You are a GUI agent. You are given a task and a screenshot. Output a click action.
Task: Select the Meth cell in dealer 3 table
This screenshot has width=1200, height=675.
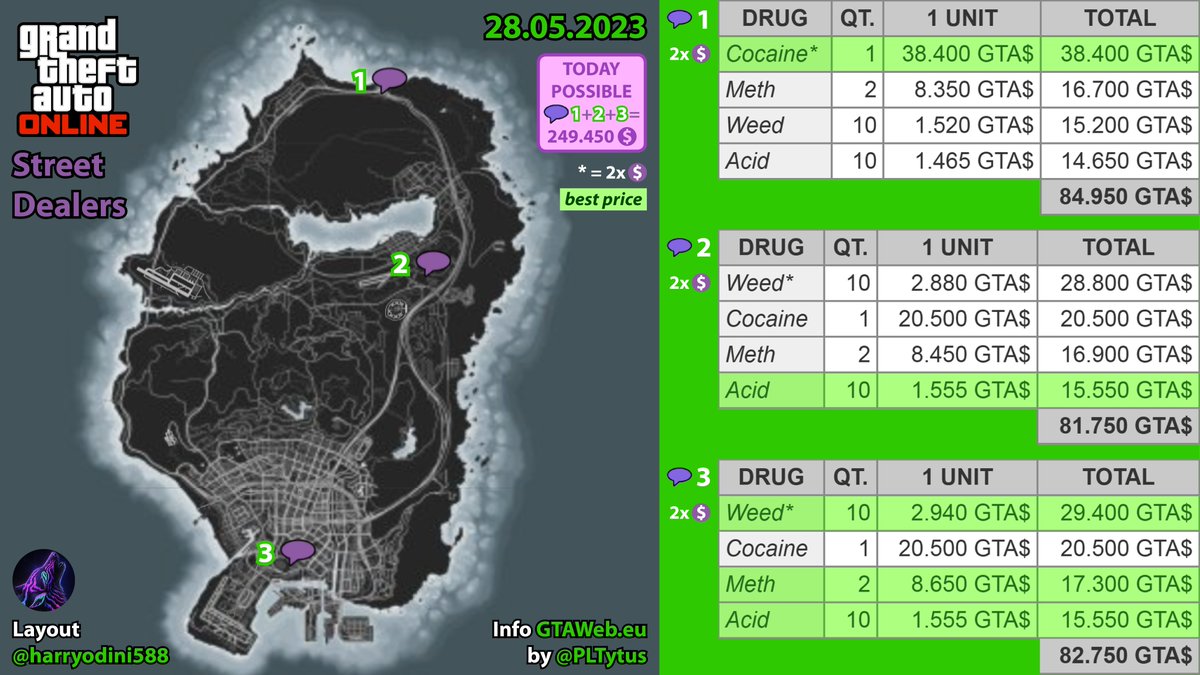tap(771, 585)
